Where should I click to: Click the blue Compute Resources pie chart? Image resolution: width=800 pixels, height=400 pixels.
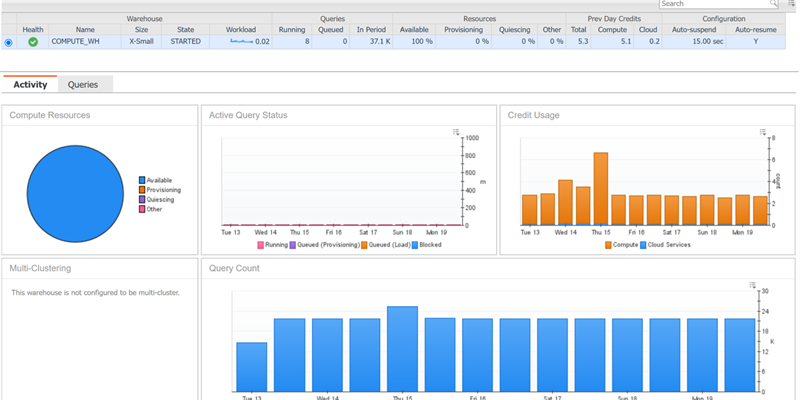pos(75,194)
